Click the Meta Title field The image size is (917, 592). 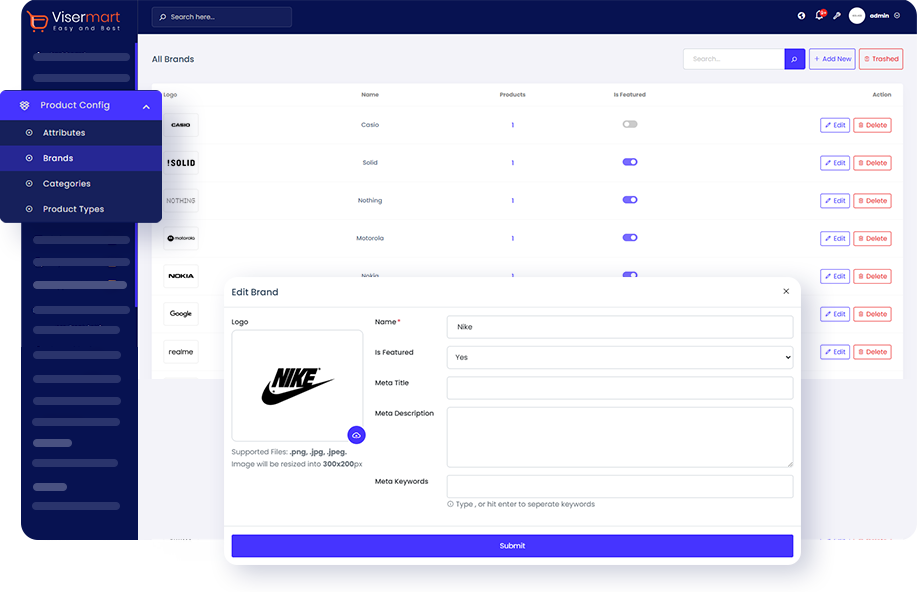click(x=620, y=388)
